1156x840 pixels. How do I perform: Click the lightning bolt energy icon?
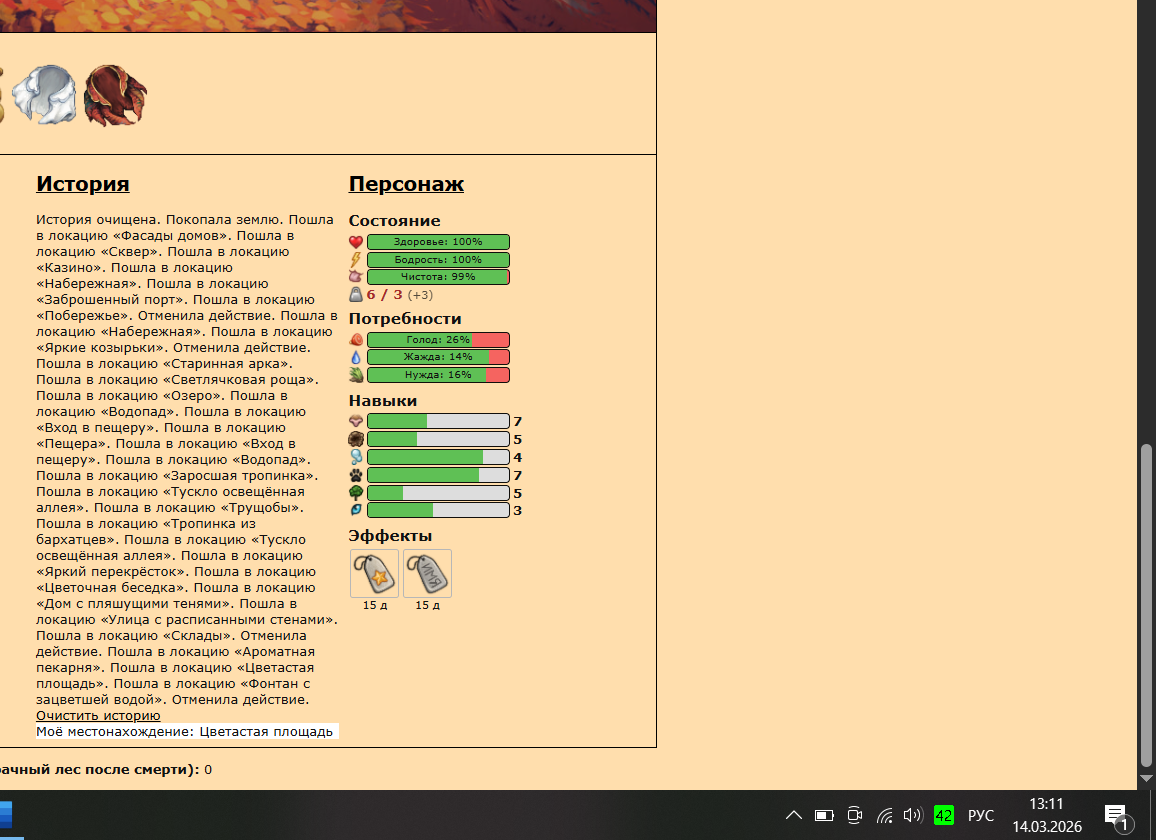(356, 260)
